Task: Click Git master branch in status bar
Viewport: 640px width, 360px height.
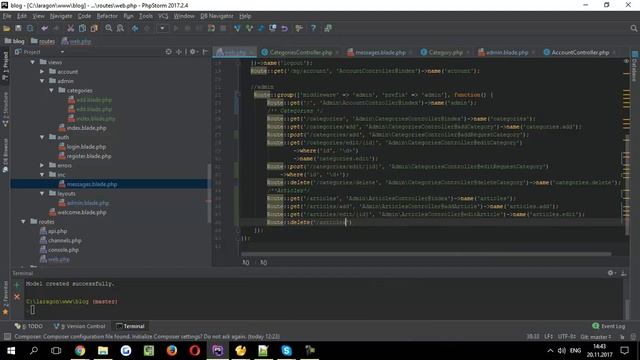Action: point(596,337)
